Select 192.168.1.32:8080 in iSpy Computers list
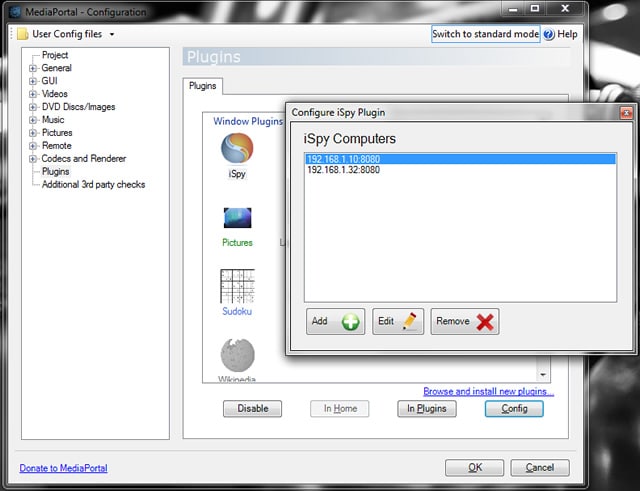This screenshot has width=640, height=491. coord(460,170)
